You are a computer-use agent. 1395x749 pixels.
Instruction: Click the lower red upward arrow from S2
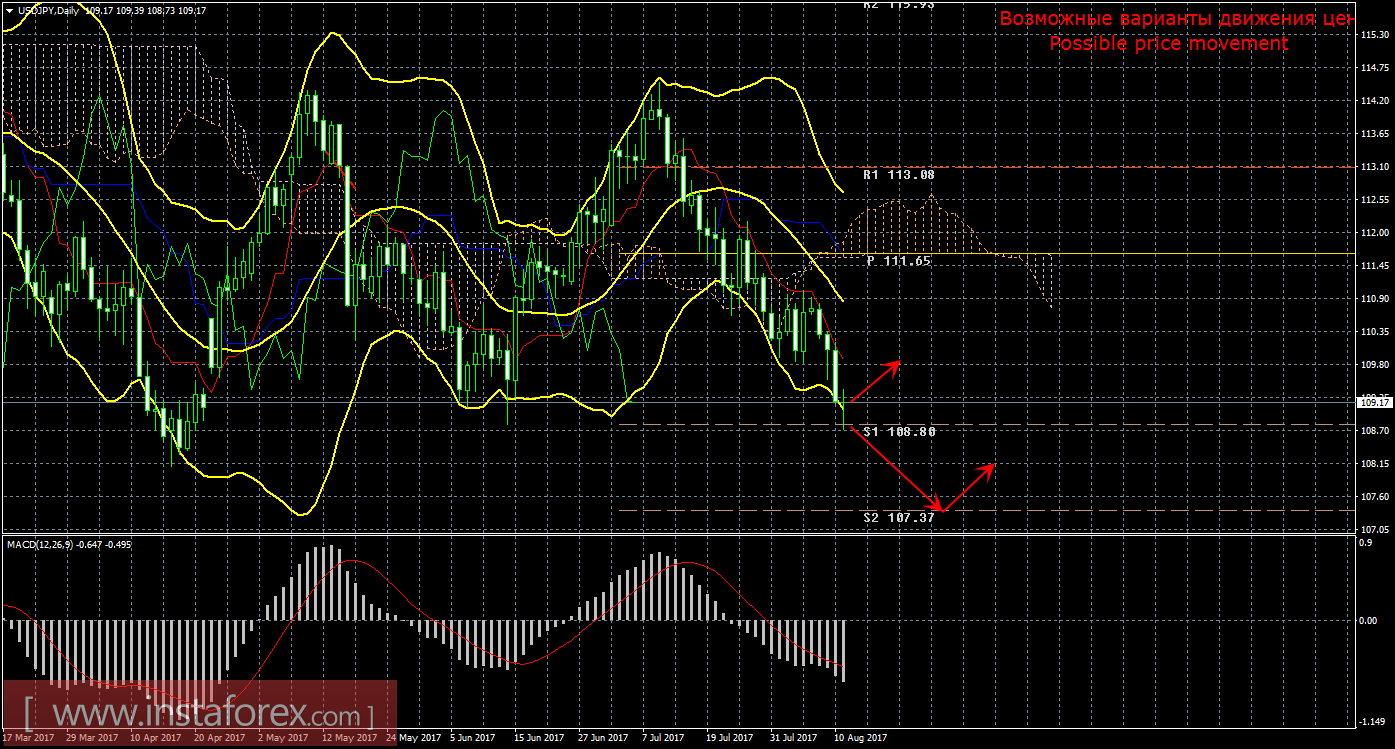(x=968, y=487)
